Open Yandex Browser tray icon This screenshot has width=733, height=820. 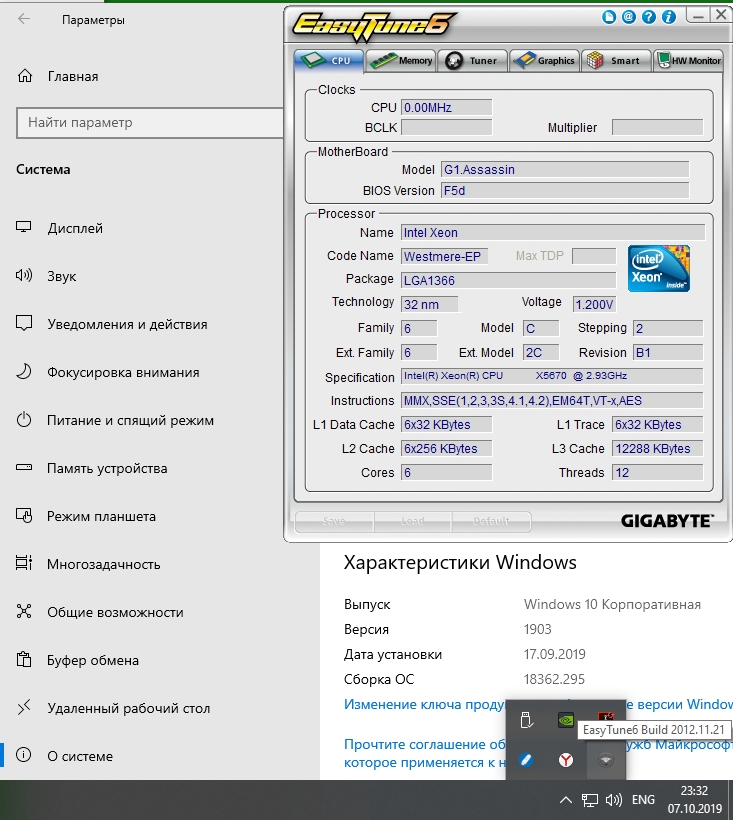tap(566, 760)
